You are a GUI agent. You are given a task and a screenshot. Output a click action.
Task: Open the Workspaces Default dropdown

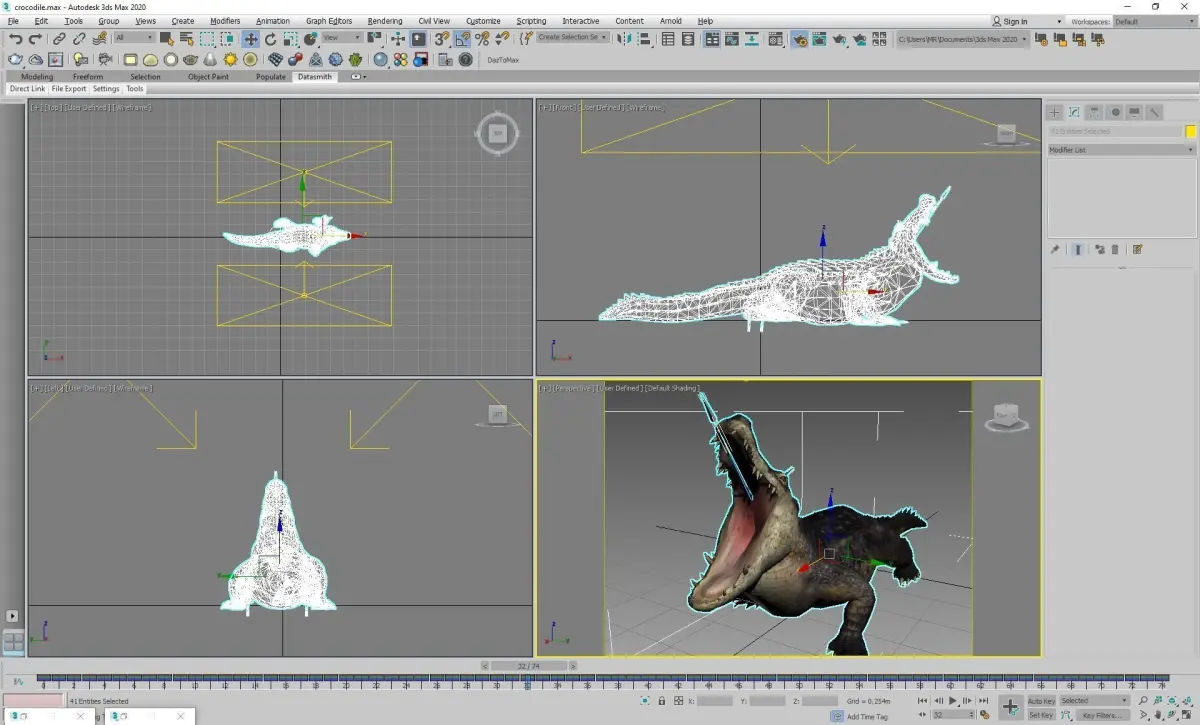coord(1154,21)
